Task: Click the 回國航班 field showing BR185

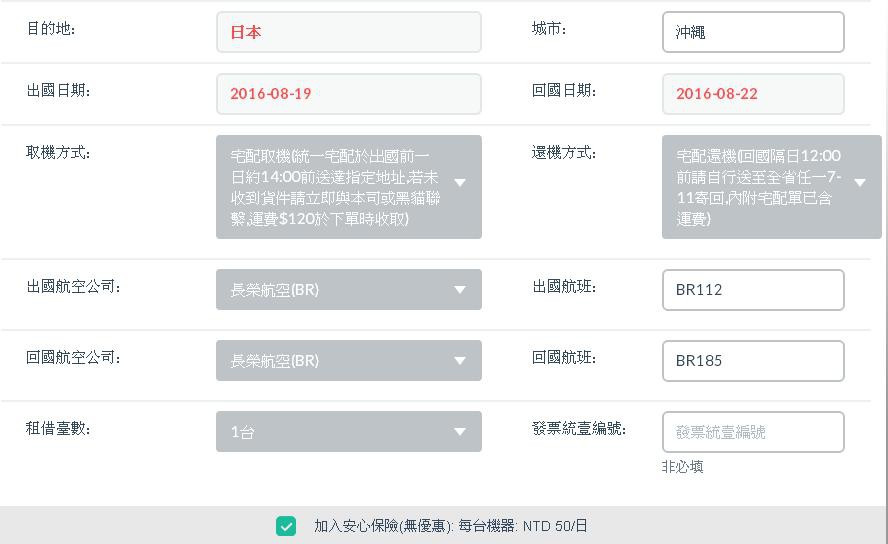Action: pos(753,361)
